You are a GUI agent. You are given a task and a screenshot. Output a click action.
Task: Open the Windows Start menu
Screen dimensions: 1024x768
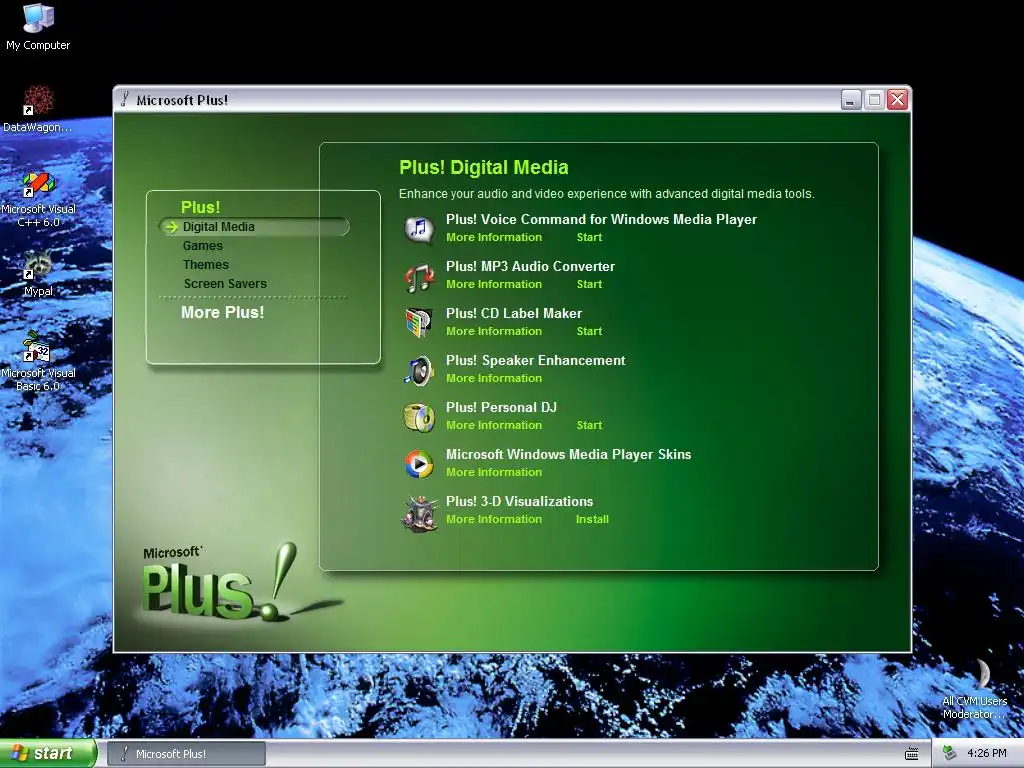(48, 754)
